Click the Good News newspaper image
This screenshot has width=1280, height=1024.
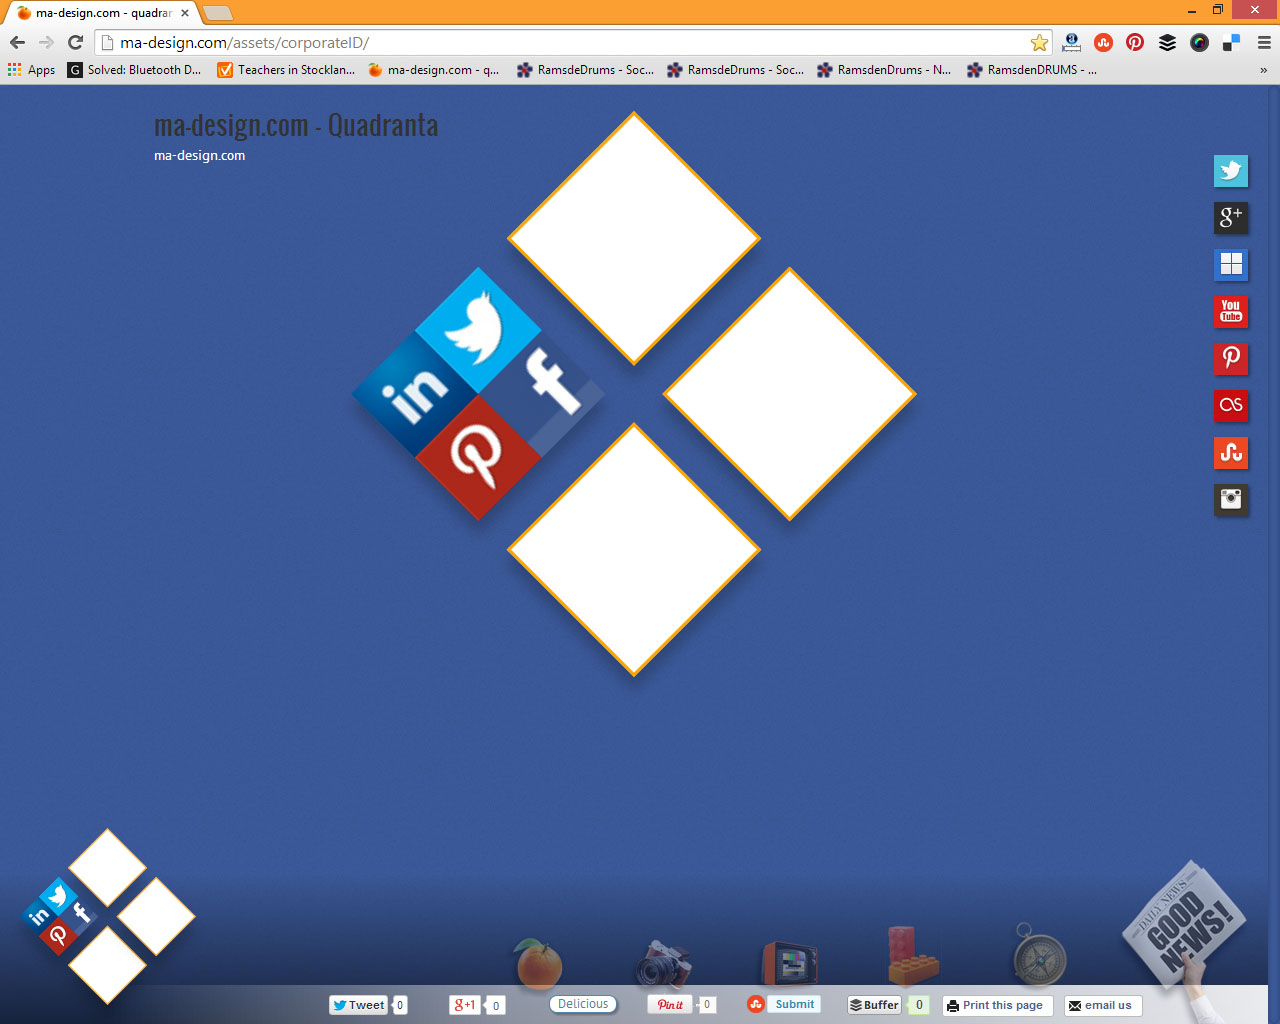(x=1186, y=926)
